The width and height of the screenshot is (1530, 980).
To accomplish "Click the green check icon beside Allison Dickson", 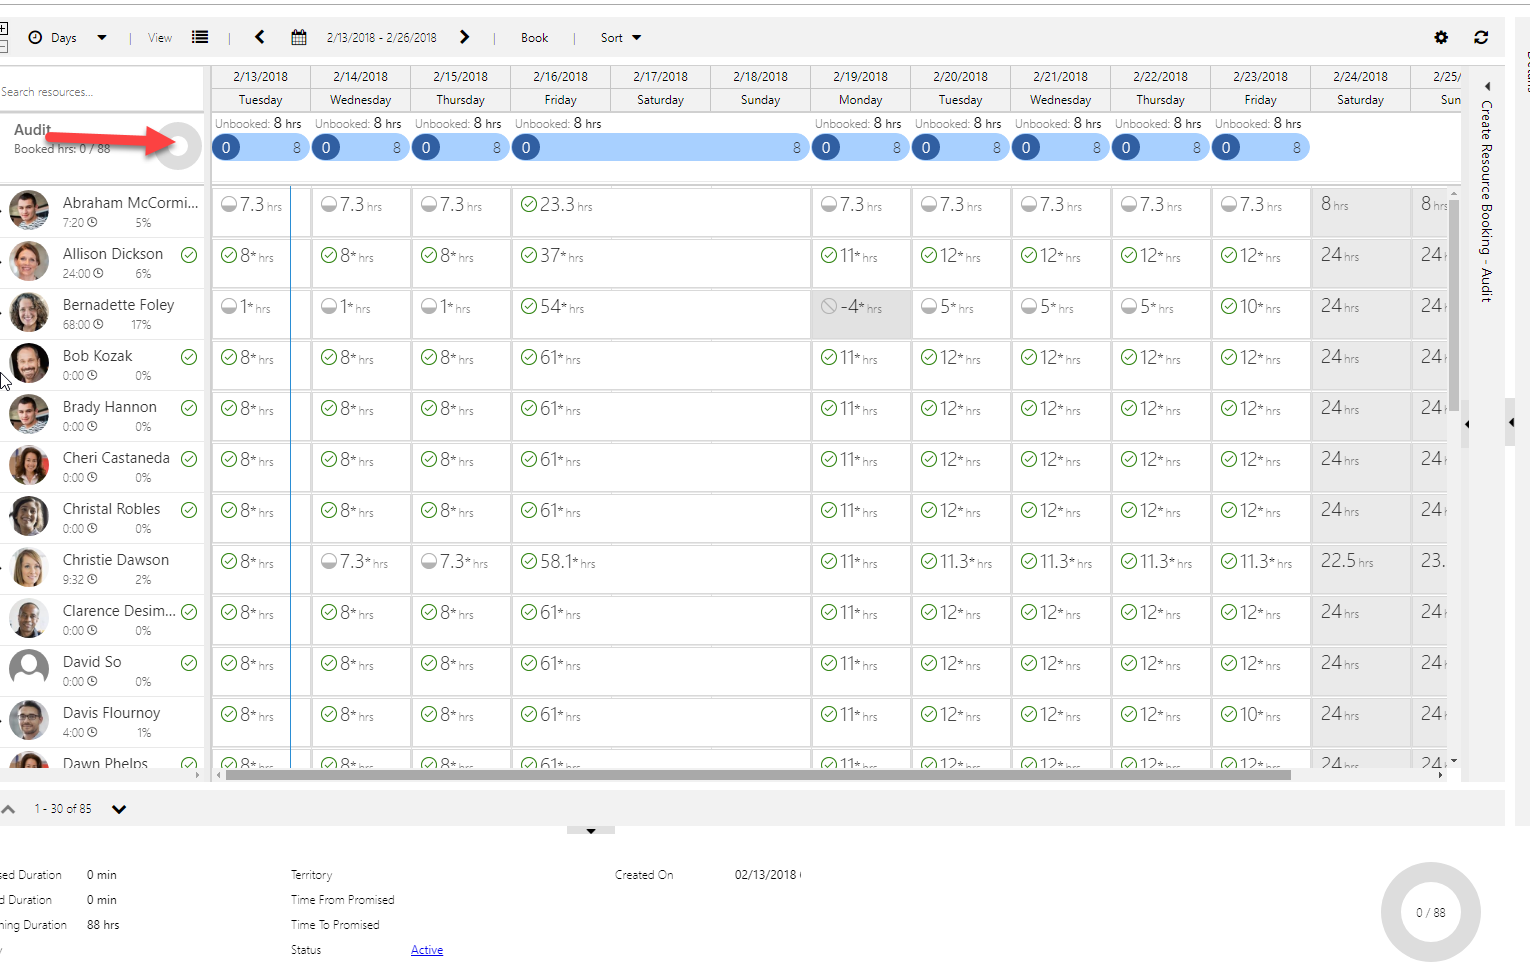I will (189, 255).
